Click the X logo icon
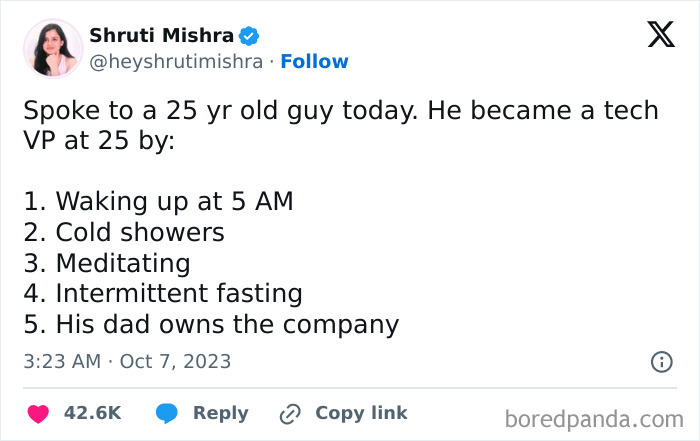The image size is (700, 441). click(660, 36)
